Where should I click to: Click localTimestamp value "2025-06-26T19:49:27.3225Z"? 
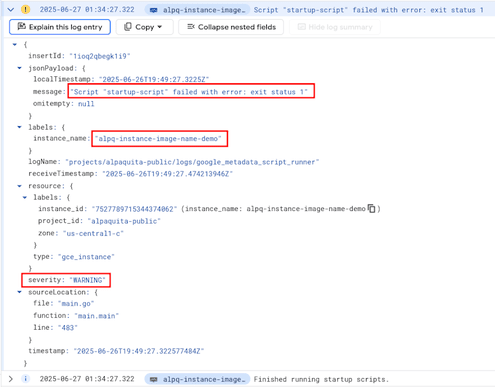tap(154, 79)
